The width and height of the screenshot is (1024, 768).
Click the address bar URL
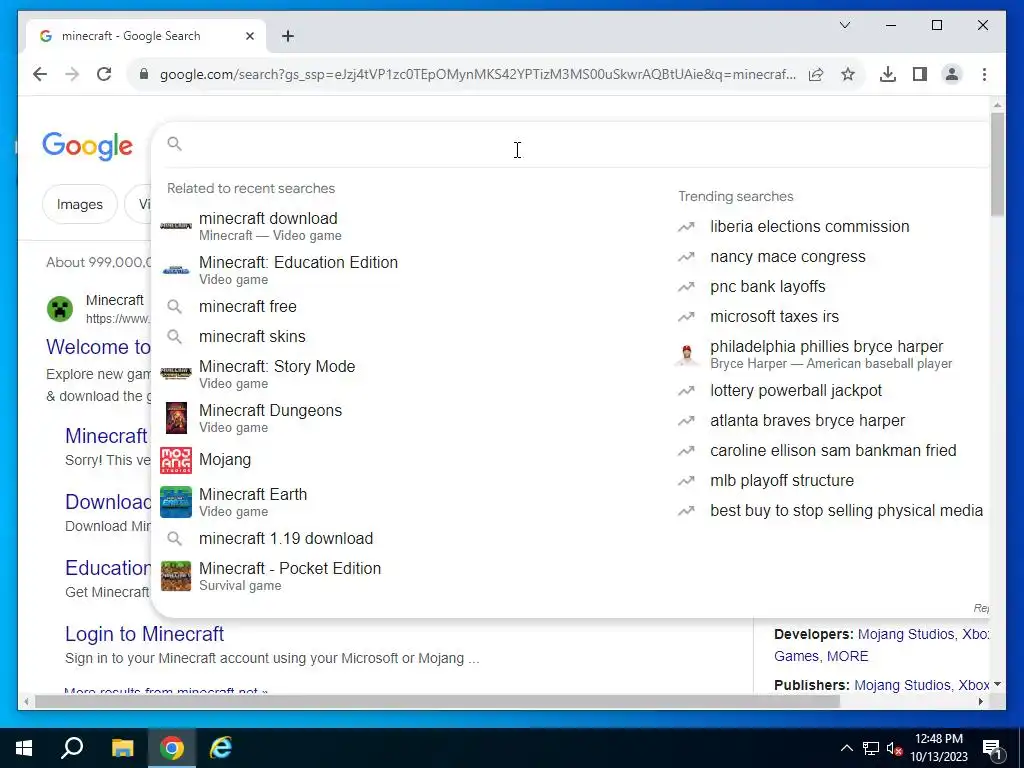[x=477, y=74]
